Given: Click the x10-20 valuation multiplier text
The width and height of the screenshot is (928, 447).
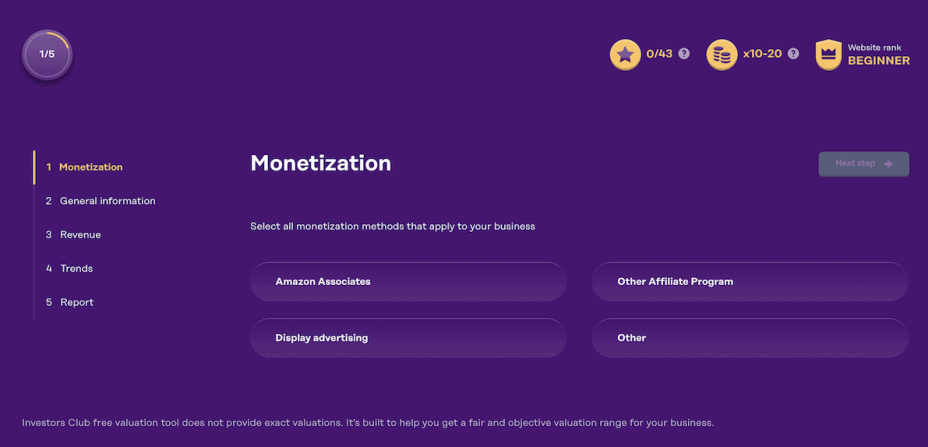Looking at the screenshot, I should click(x=763, y=54).
